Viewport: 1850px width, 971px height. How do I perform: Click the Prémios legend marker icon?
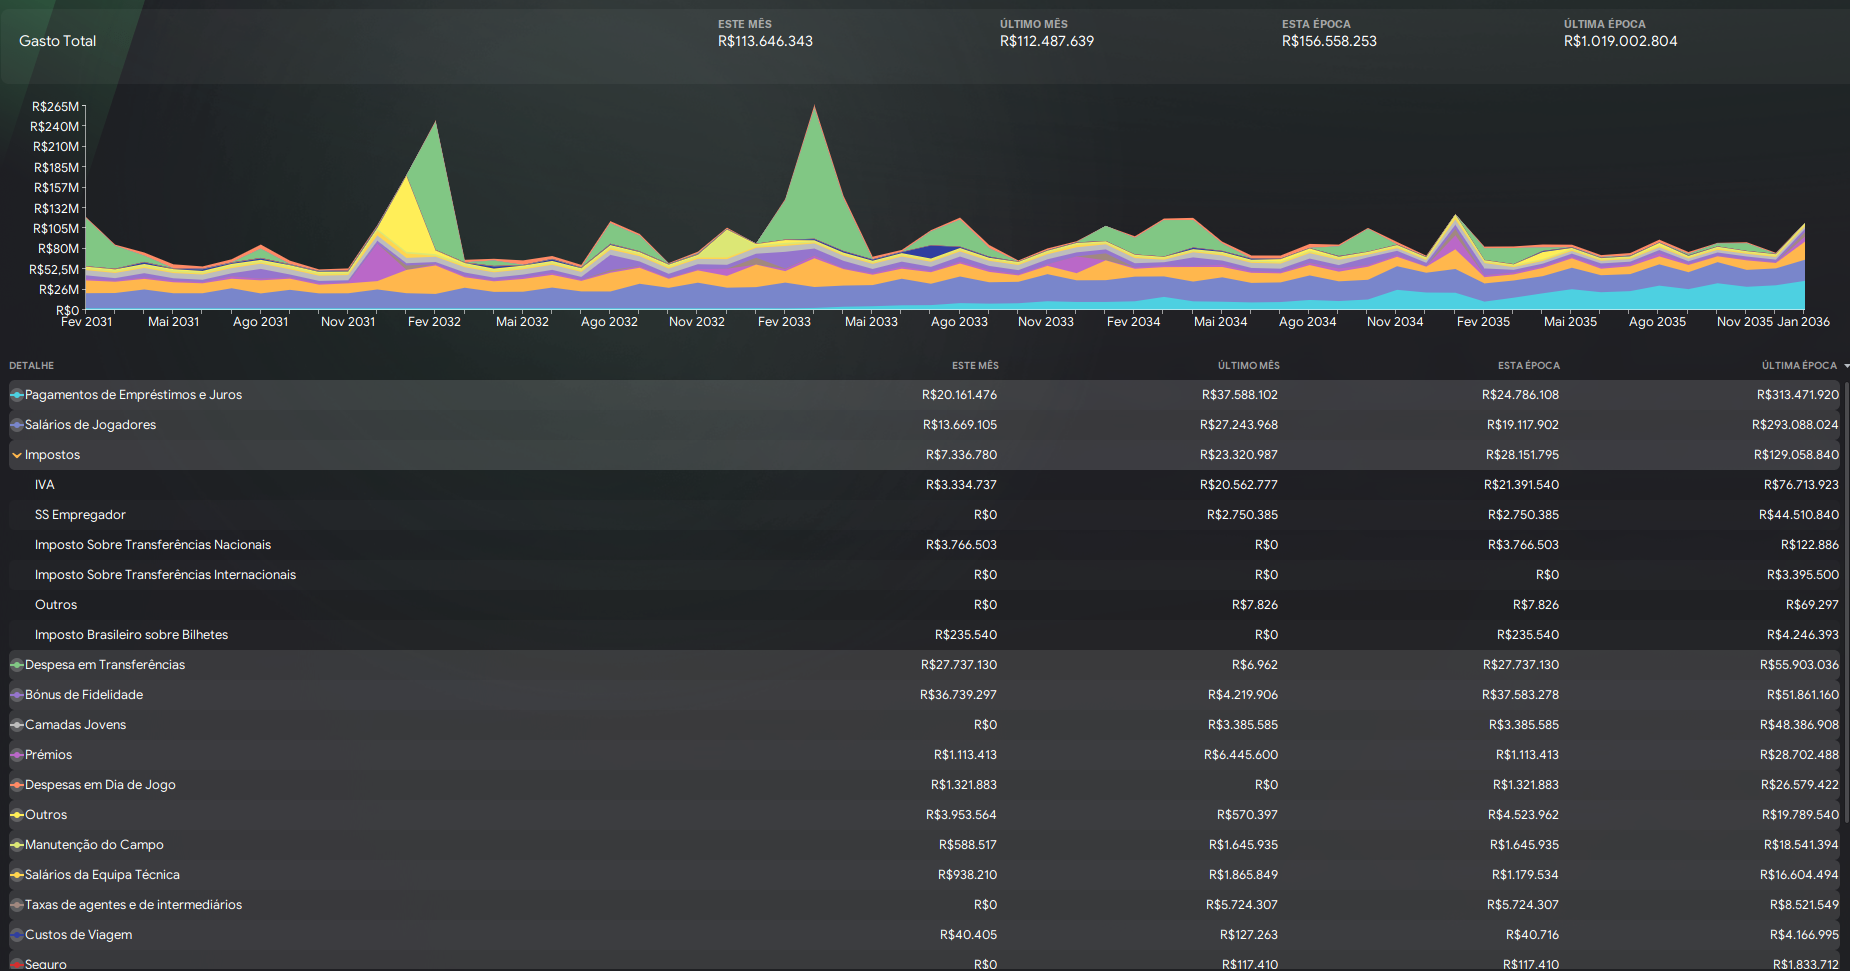(17, 755)
